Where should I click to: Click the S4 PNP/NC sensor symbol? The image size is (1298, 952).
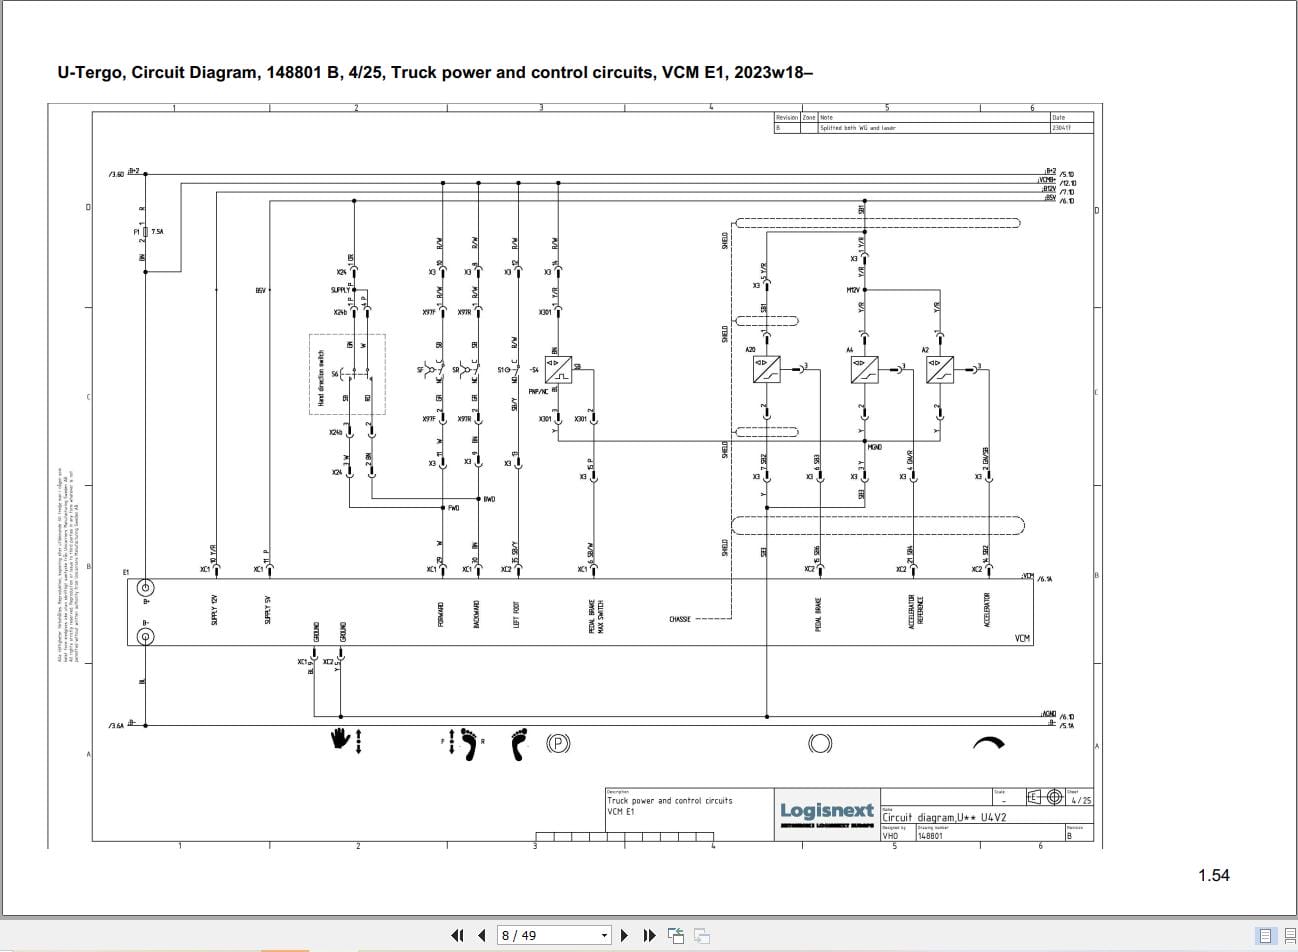[558, 370]
